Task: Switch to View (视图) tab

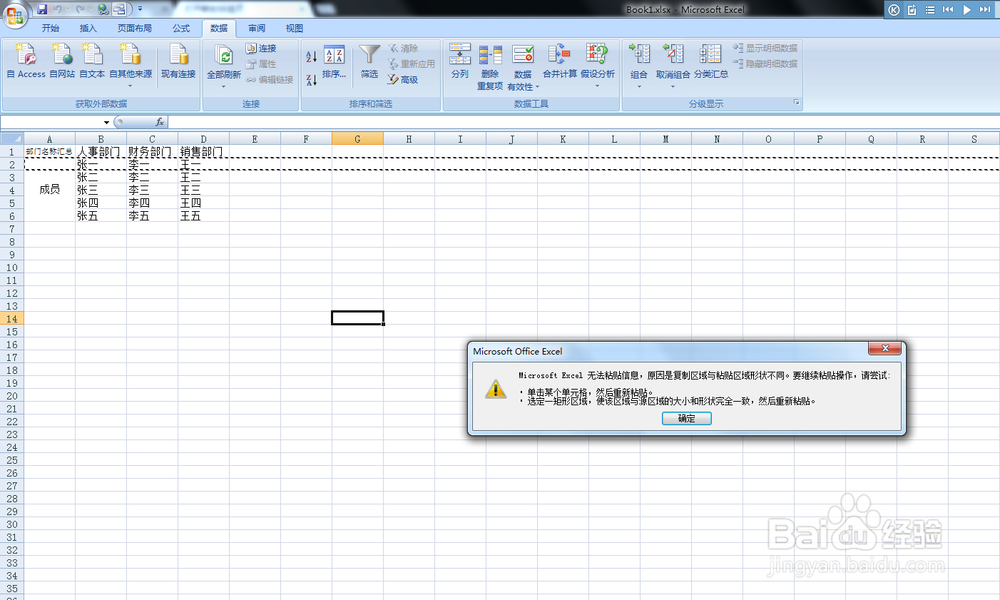Action: point(295,28)
